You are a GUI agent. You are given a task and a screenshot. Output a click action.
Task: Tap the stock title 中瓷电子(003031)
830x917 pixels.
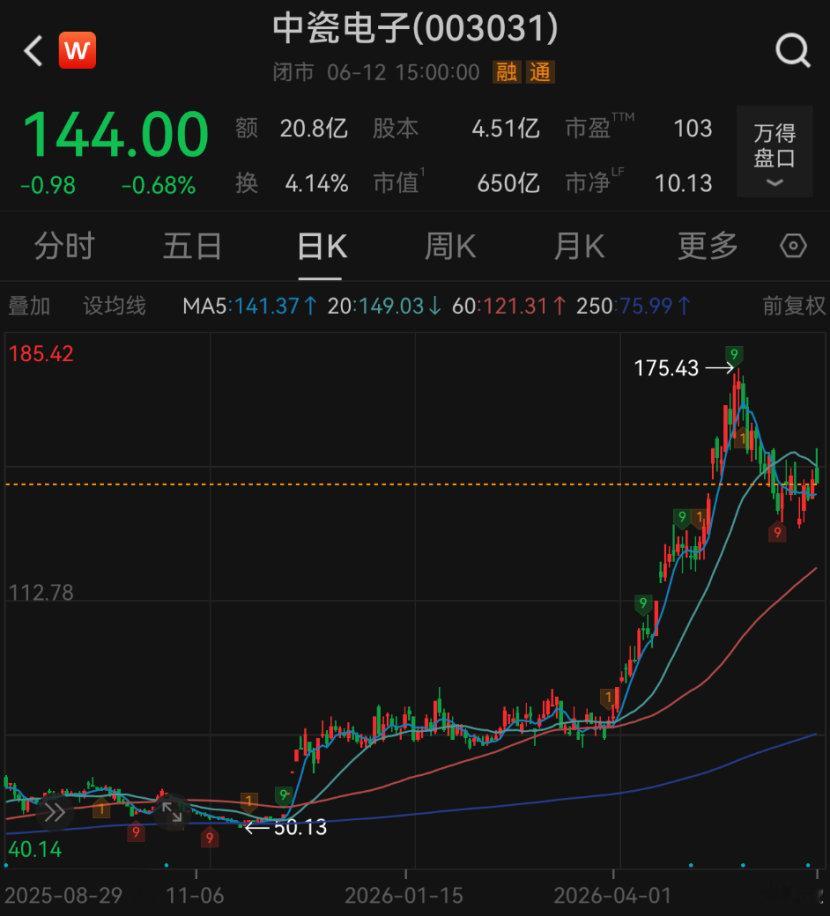[x=415, y=28]
